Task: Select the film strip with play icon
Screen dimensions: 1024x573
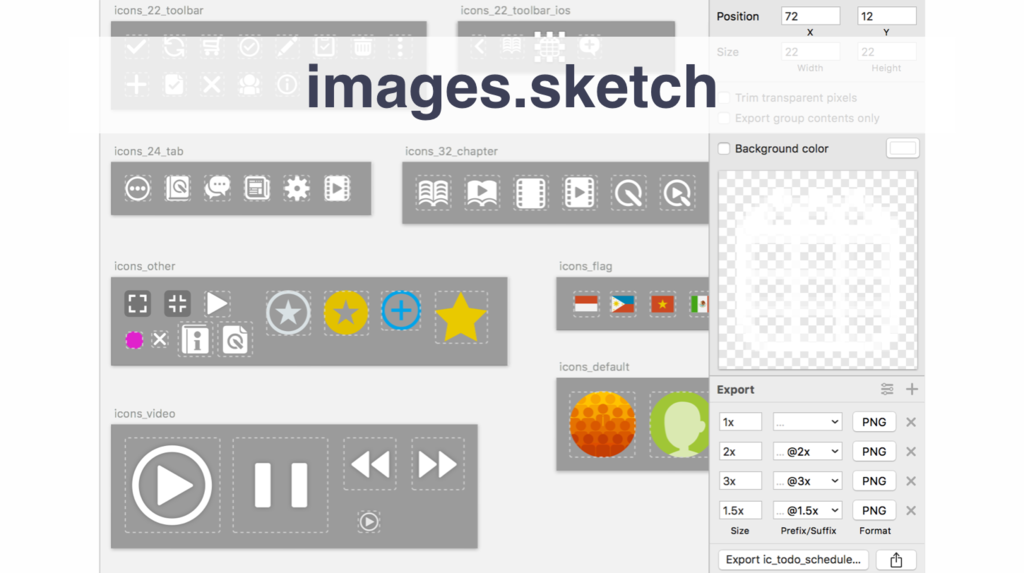Action: click(x=579, y=193)
